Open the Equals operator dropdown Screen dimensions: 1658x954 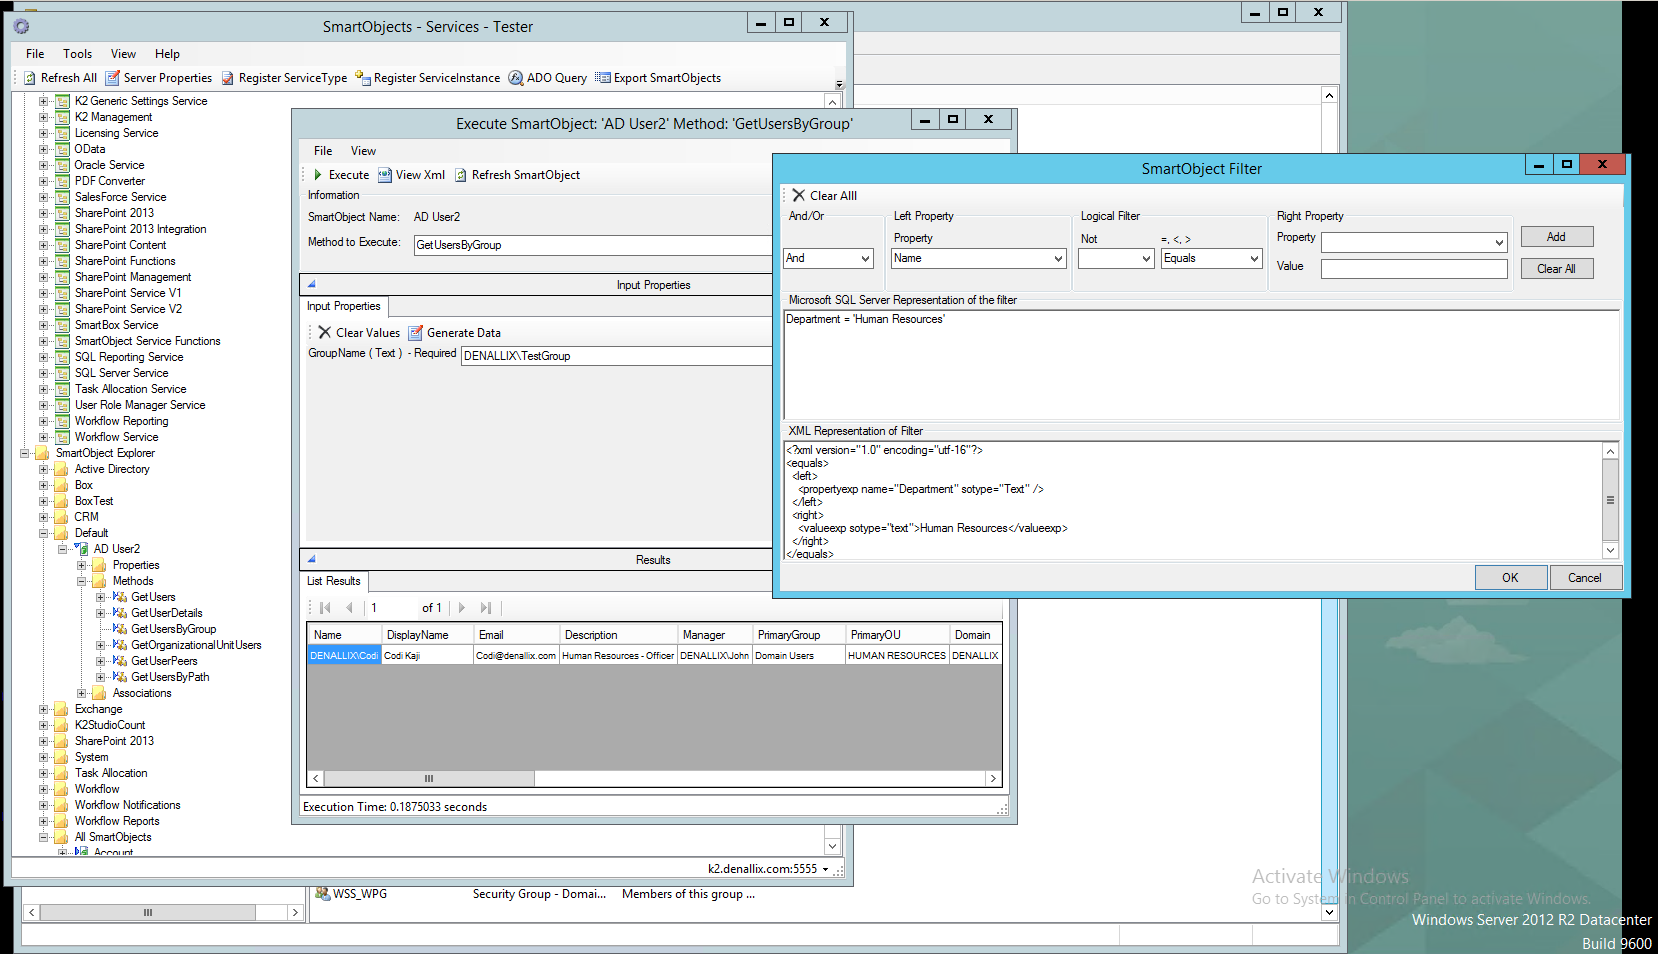coord(1254,258)
